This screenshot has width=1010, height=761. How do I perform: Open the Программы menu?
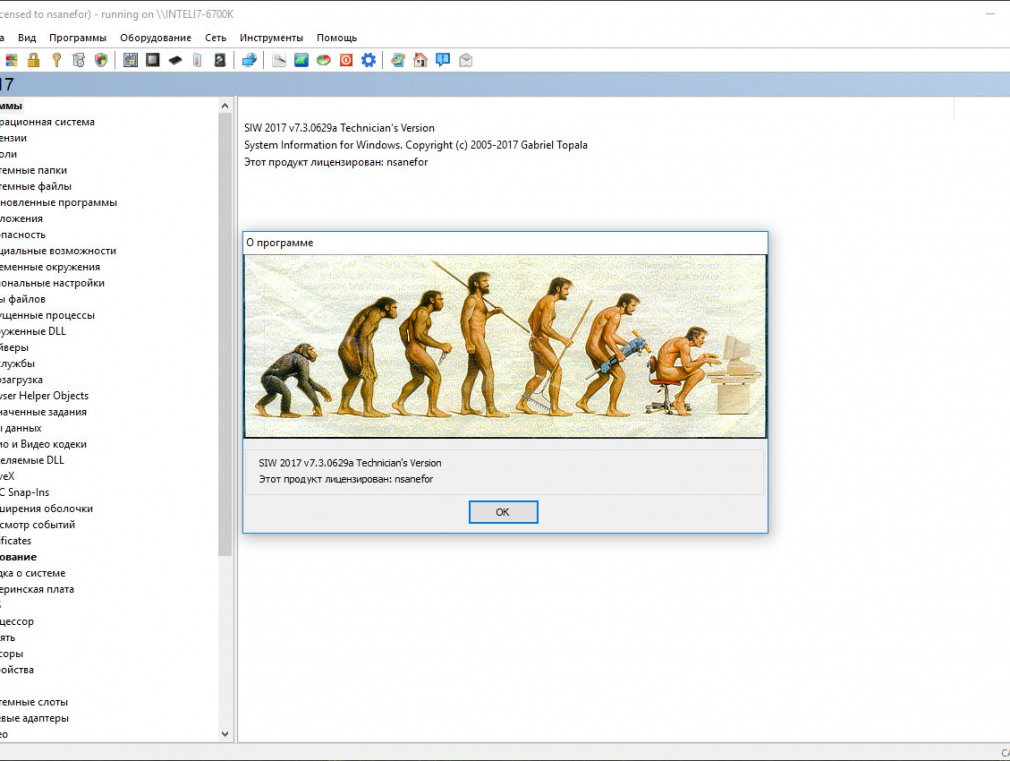pyautogui.click(x=78, y=37)
